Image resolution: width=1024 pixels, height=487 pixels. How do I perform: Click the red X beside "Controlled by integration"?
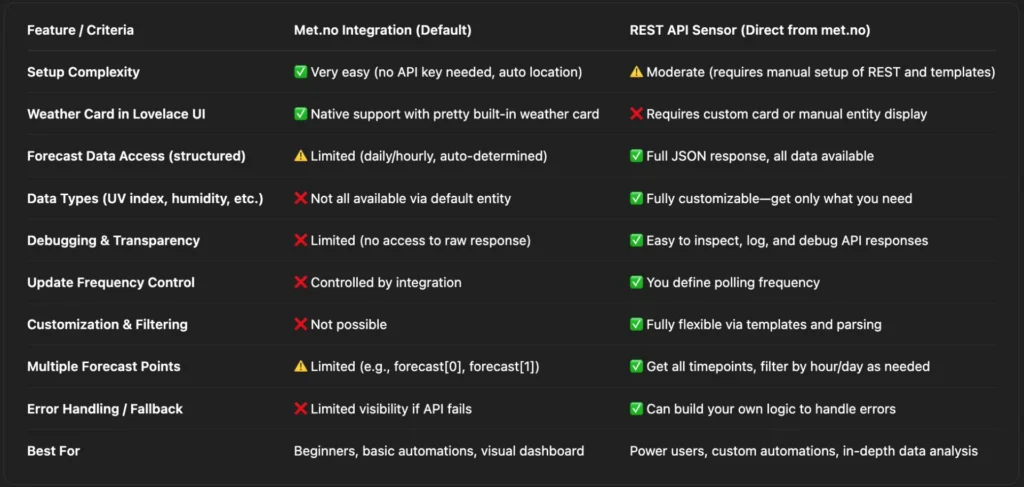(300, 282)
